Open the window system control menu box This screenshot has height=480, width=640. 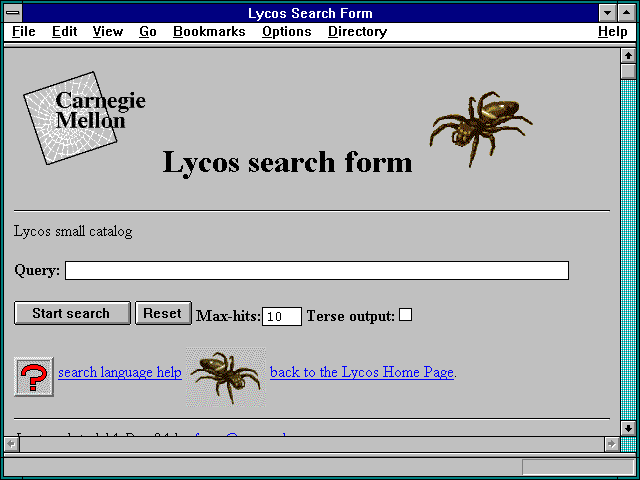click(13, 13)
